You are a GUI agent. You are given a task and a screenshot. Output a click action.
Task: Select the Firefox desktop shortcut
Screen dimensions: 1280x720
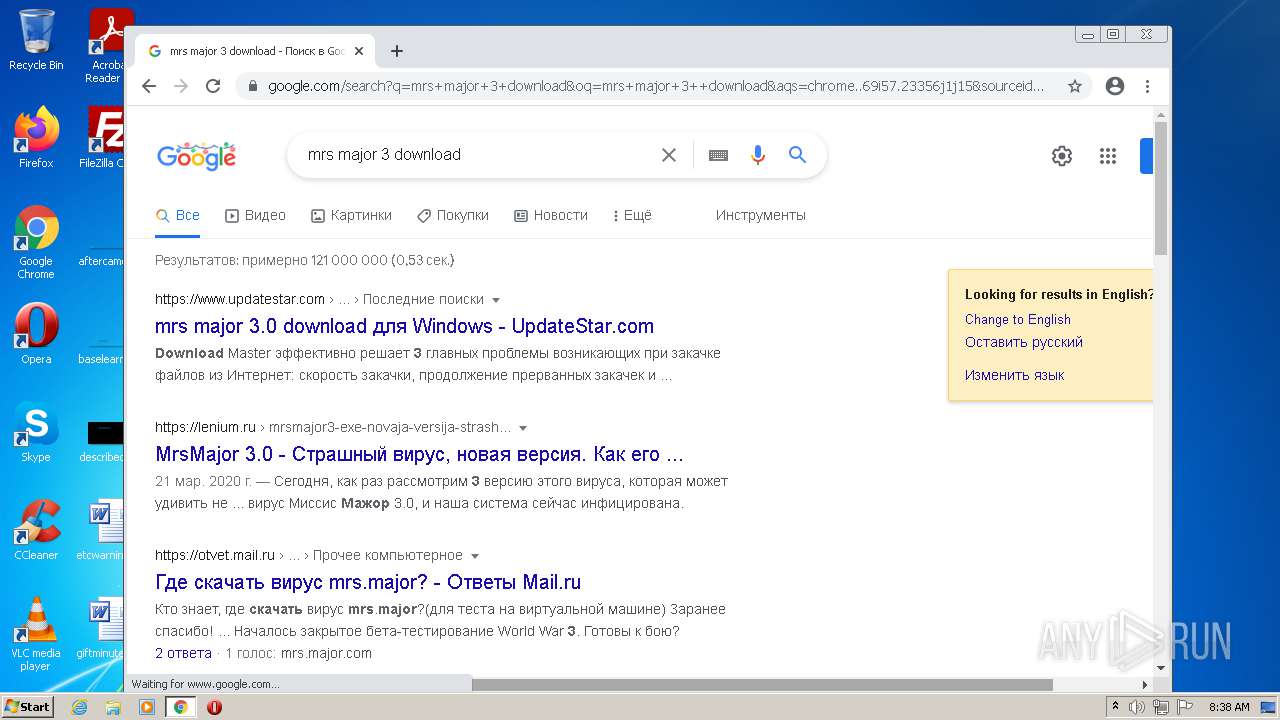point(36,138)
